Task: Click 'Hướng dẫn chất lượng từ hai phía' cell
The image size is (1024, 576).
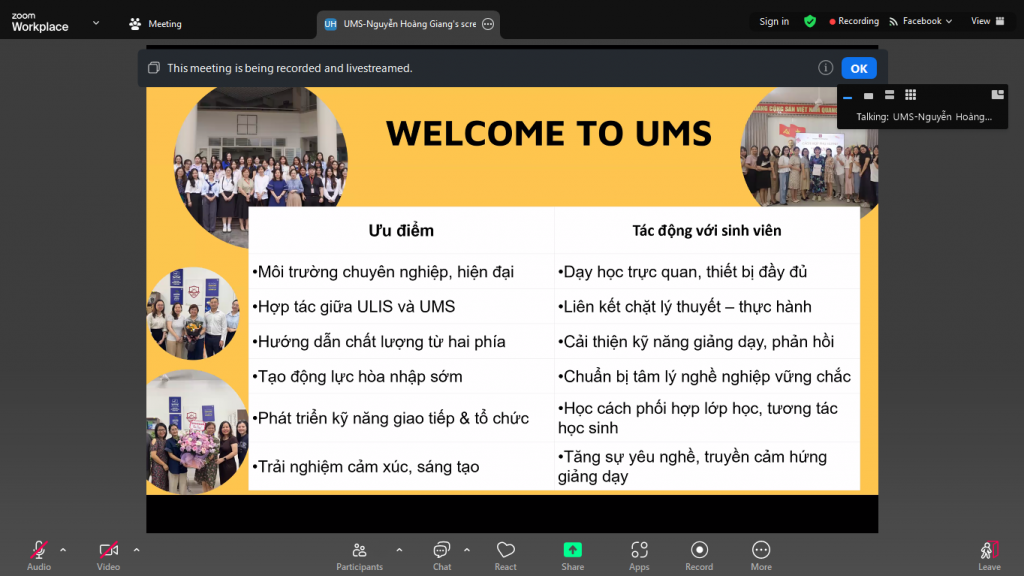Action: pos(379,342)
